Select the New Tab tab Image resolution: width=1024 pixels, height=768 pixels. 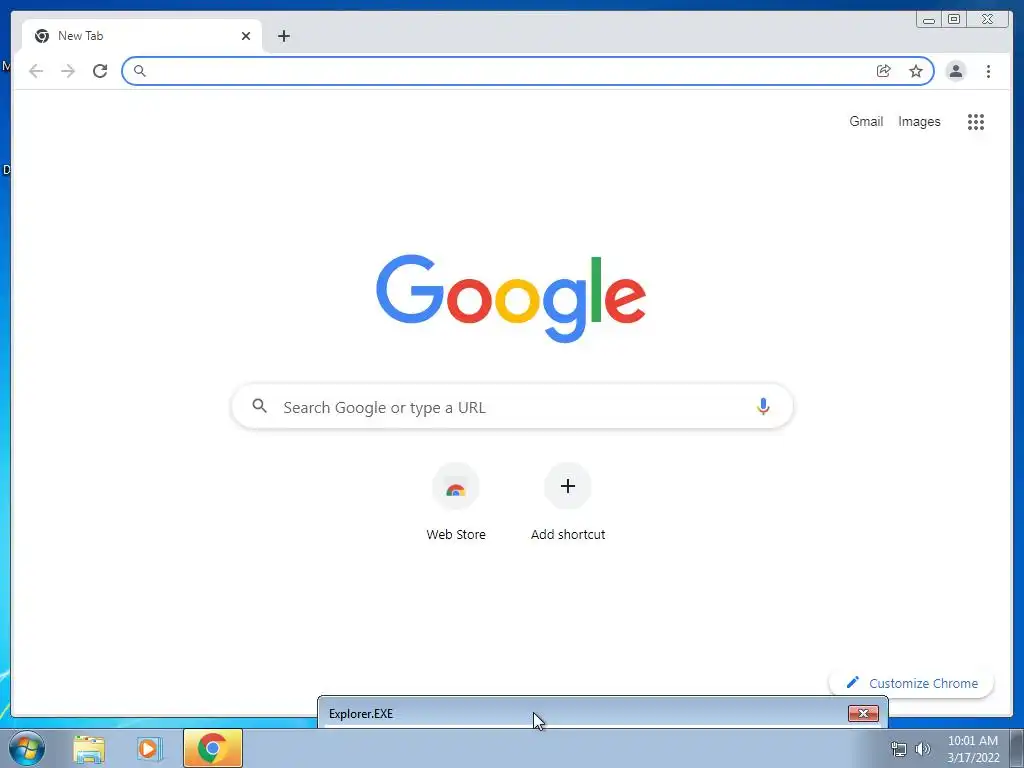142,36
